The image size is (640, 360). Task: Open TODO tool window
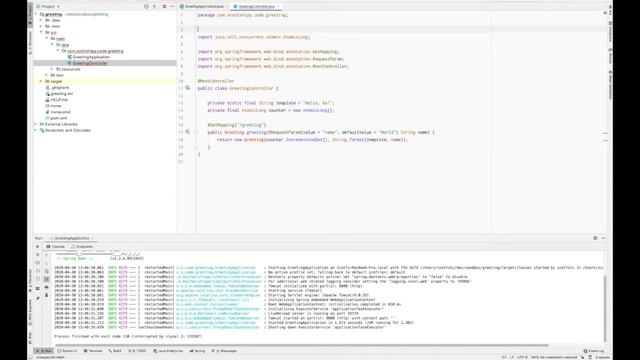(x=137, y=351)
